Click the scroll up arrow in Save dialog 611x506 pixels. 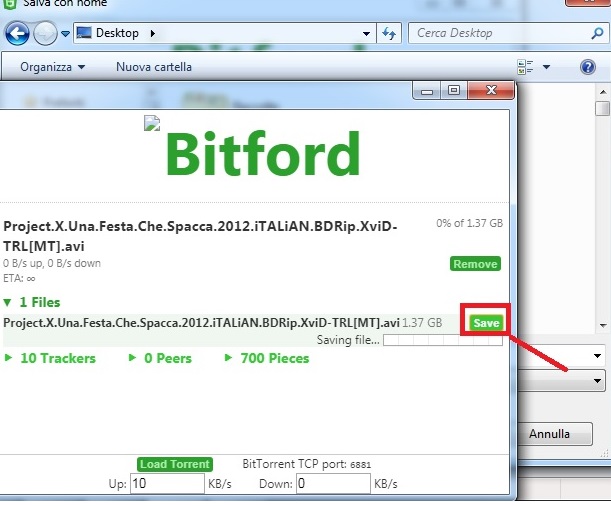[603, 92]
